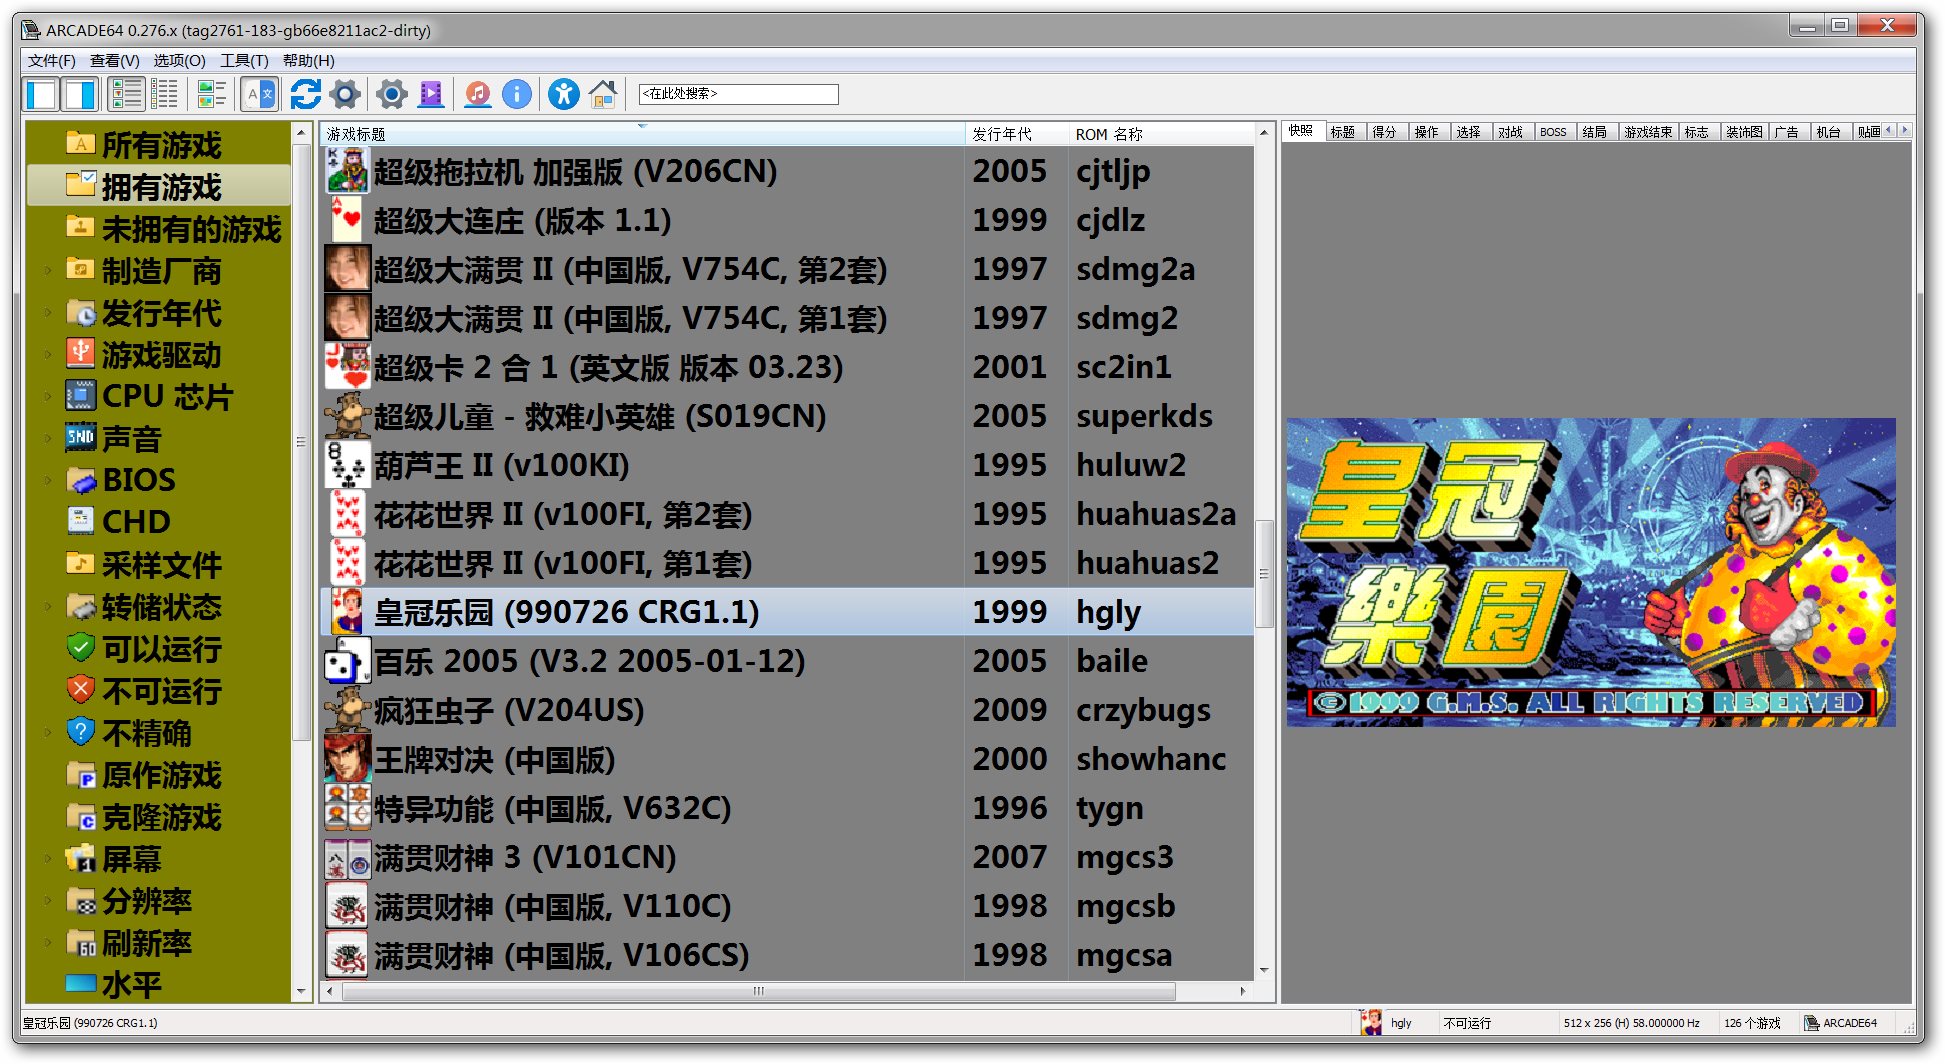This screenshot has height=1064, width=1945.
Task: Click the 原作游戏 folder icon
Action: pos(80,775)
